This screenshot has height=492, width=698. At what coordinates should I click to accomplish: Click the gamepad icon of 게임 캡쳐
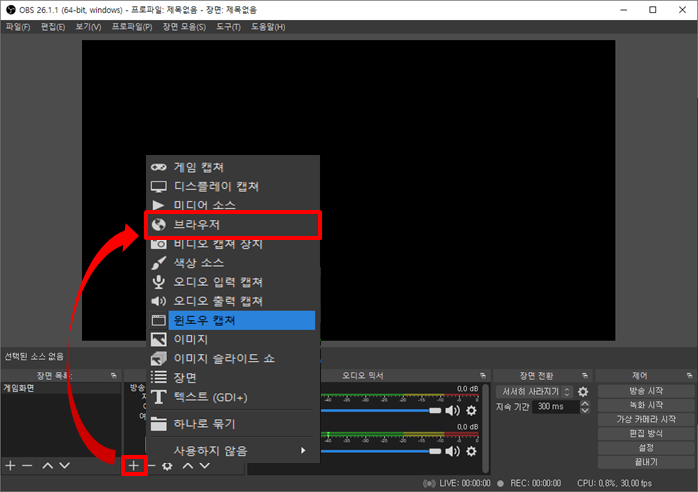coord(158,167)
